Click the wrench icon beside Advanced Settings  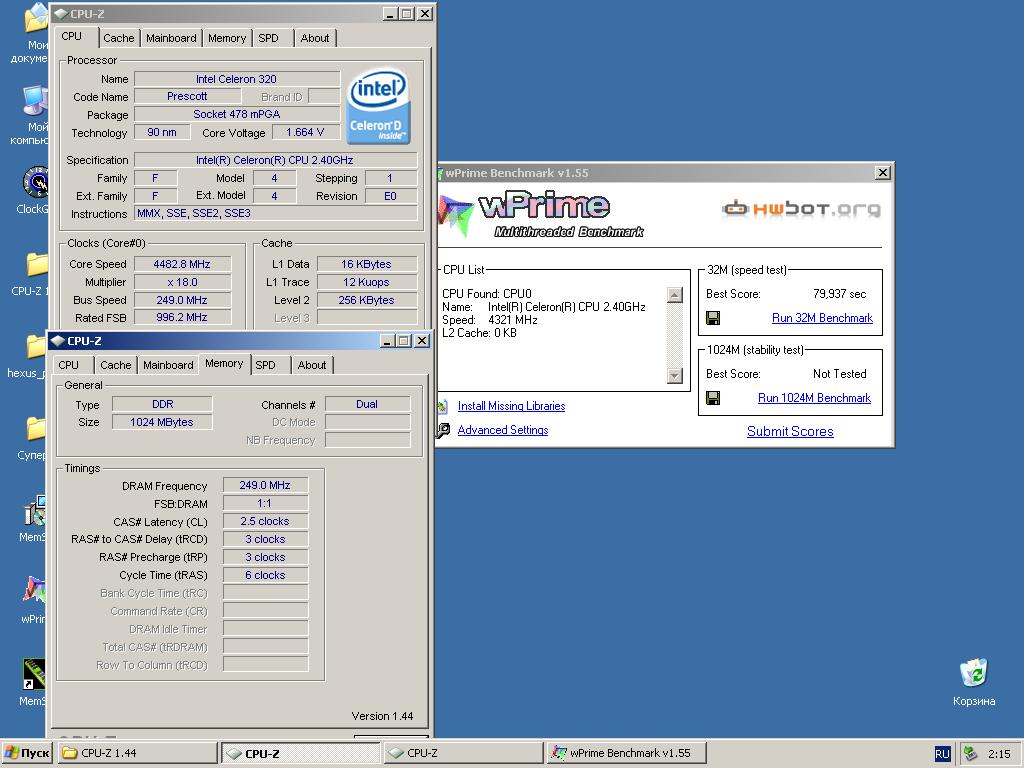(x=443, y=430)
